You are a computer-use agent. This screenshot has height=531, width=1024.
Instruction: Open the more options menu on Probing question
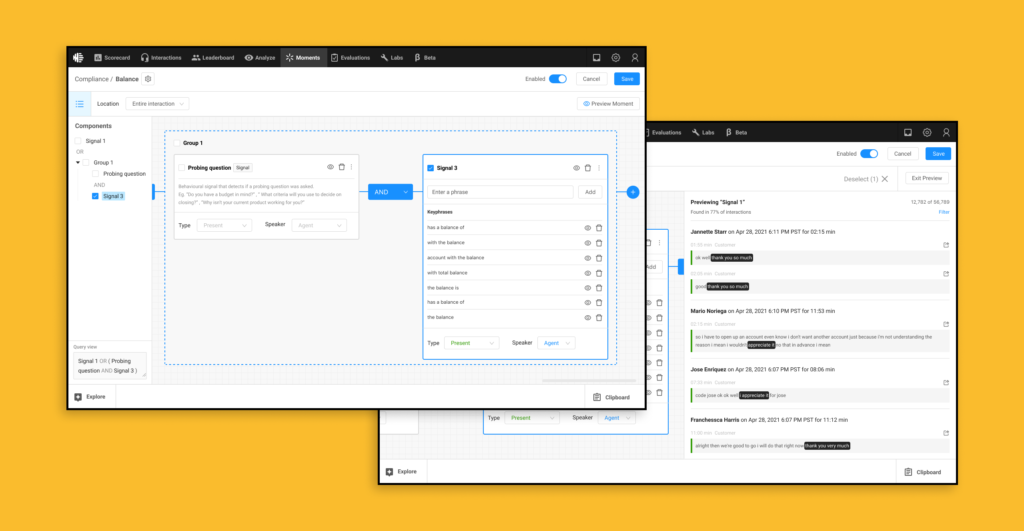click(351, 167)
